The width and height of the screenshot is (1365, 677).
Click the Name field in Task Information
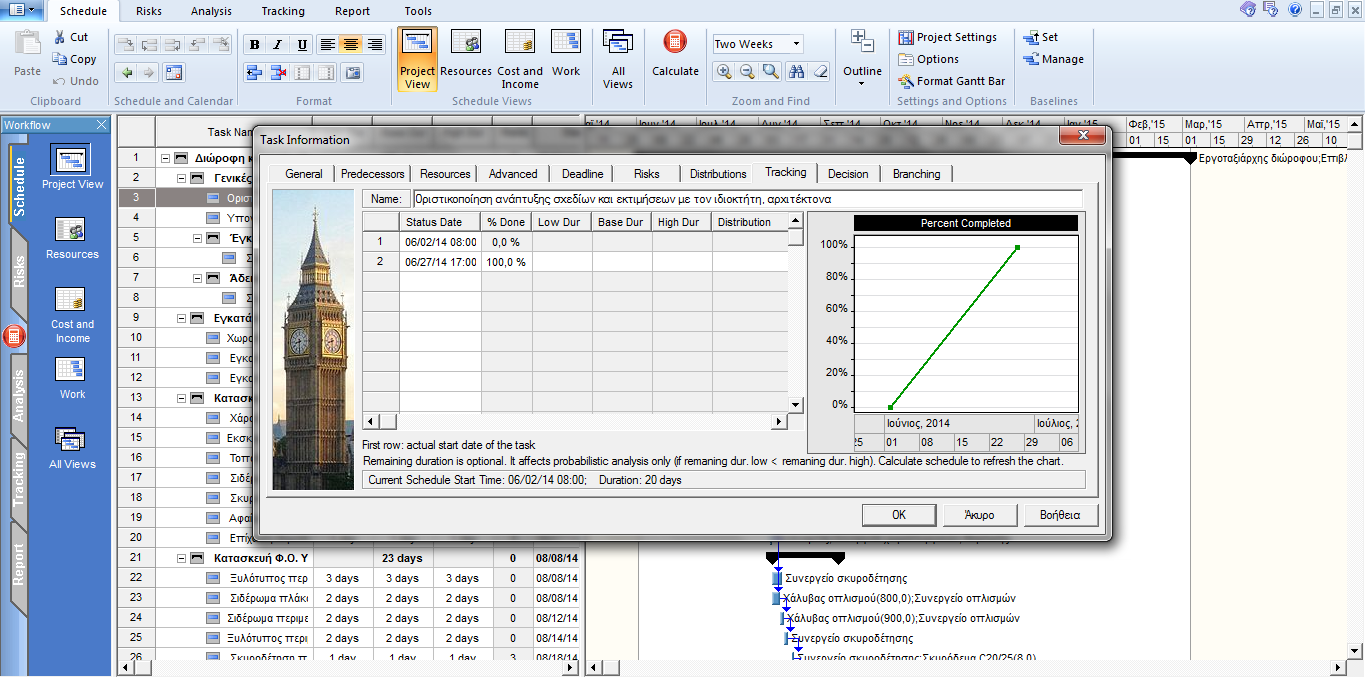click(x=747, y=199)
